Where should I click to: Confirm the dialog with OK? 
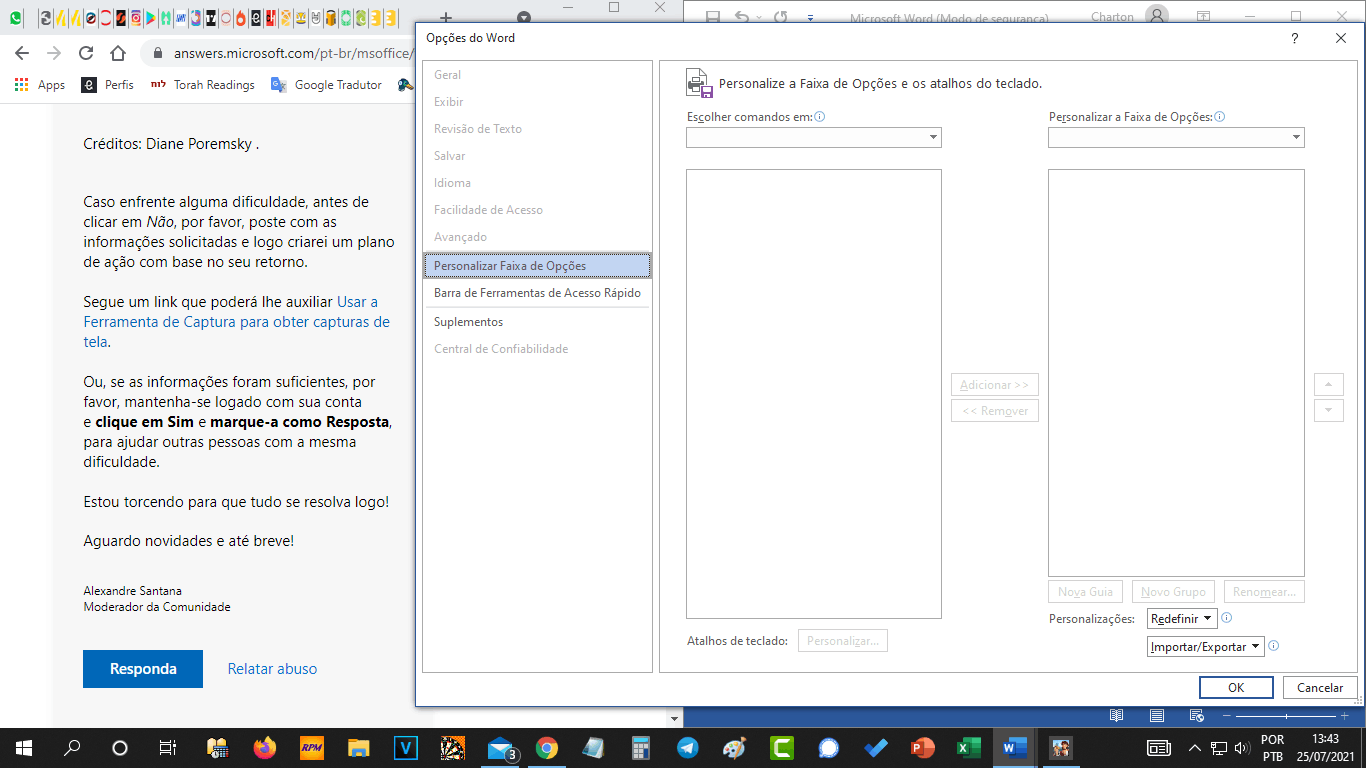(x=1236, y=688)
